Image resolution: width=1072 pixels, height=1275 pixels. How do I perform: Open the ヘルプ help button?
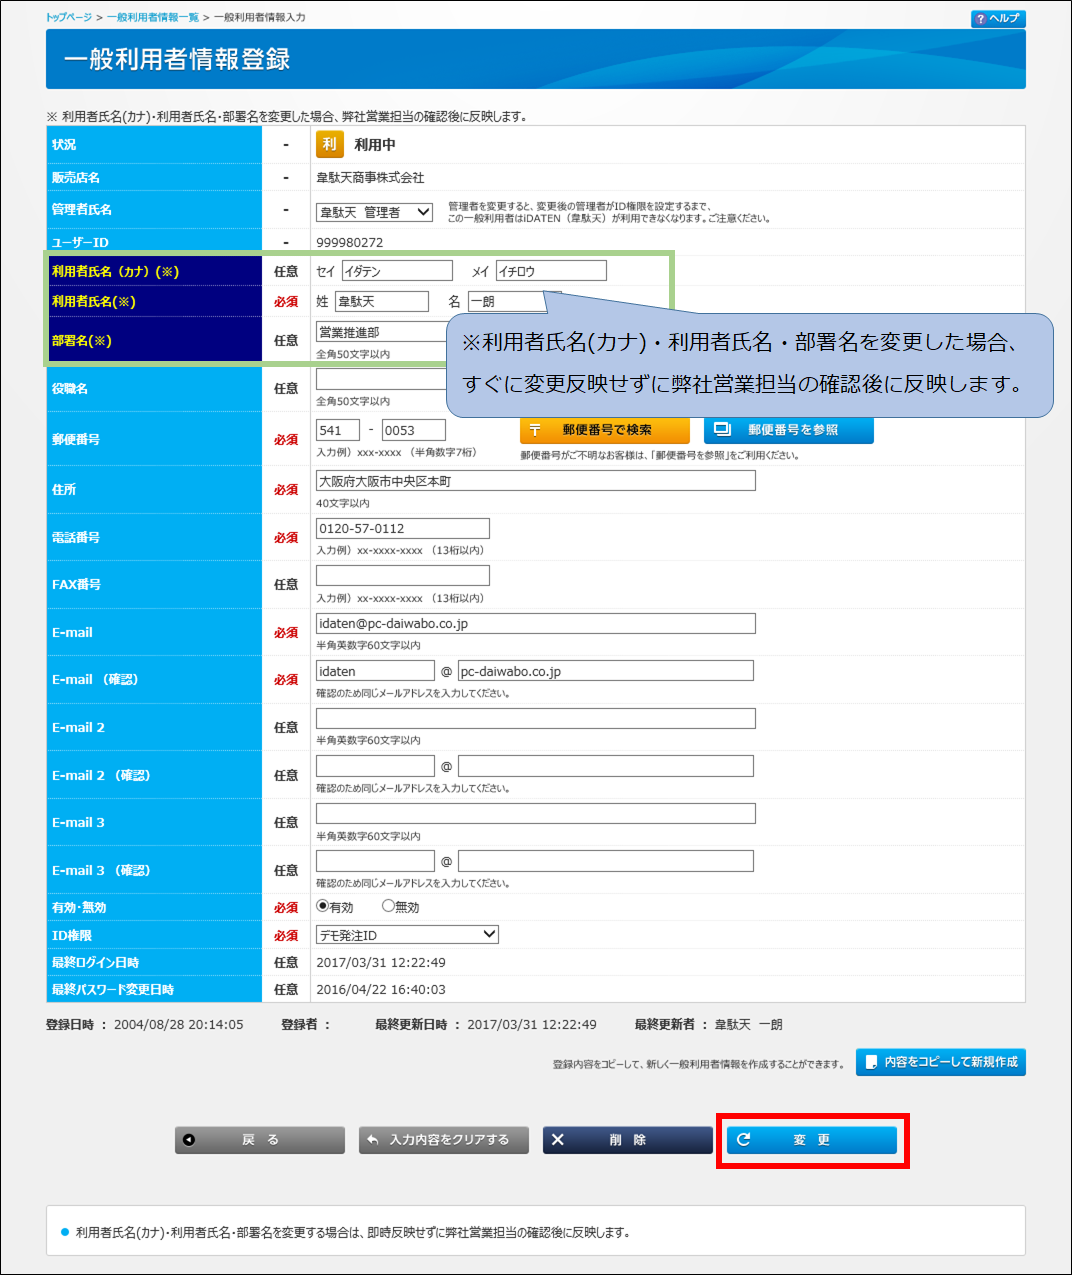pyautogui.click(x=997, y=19)
